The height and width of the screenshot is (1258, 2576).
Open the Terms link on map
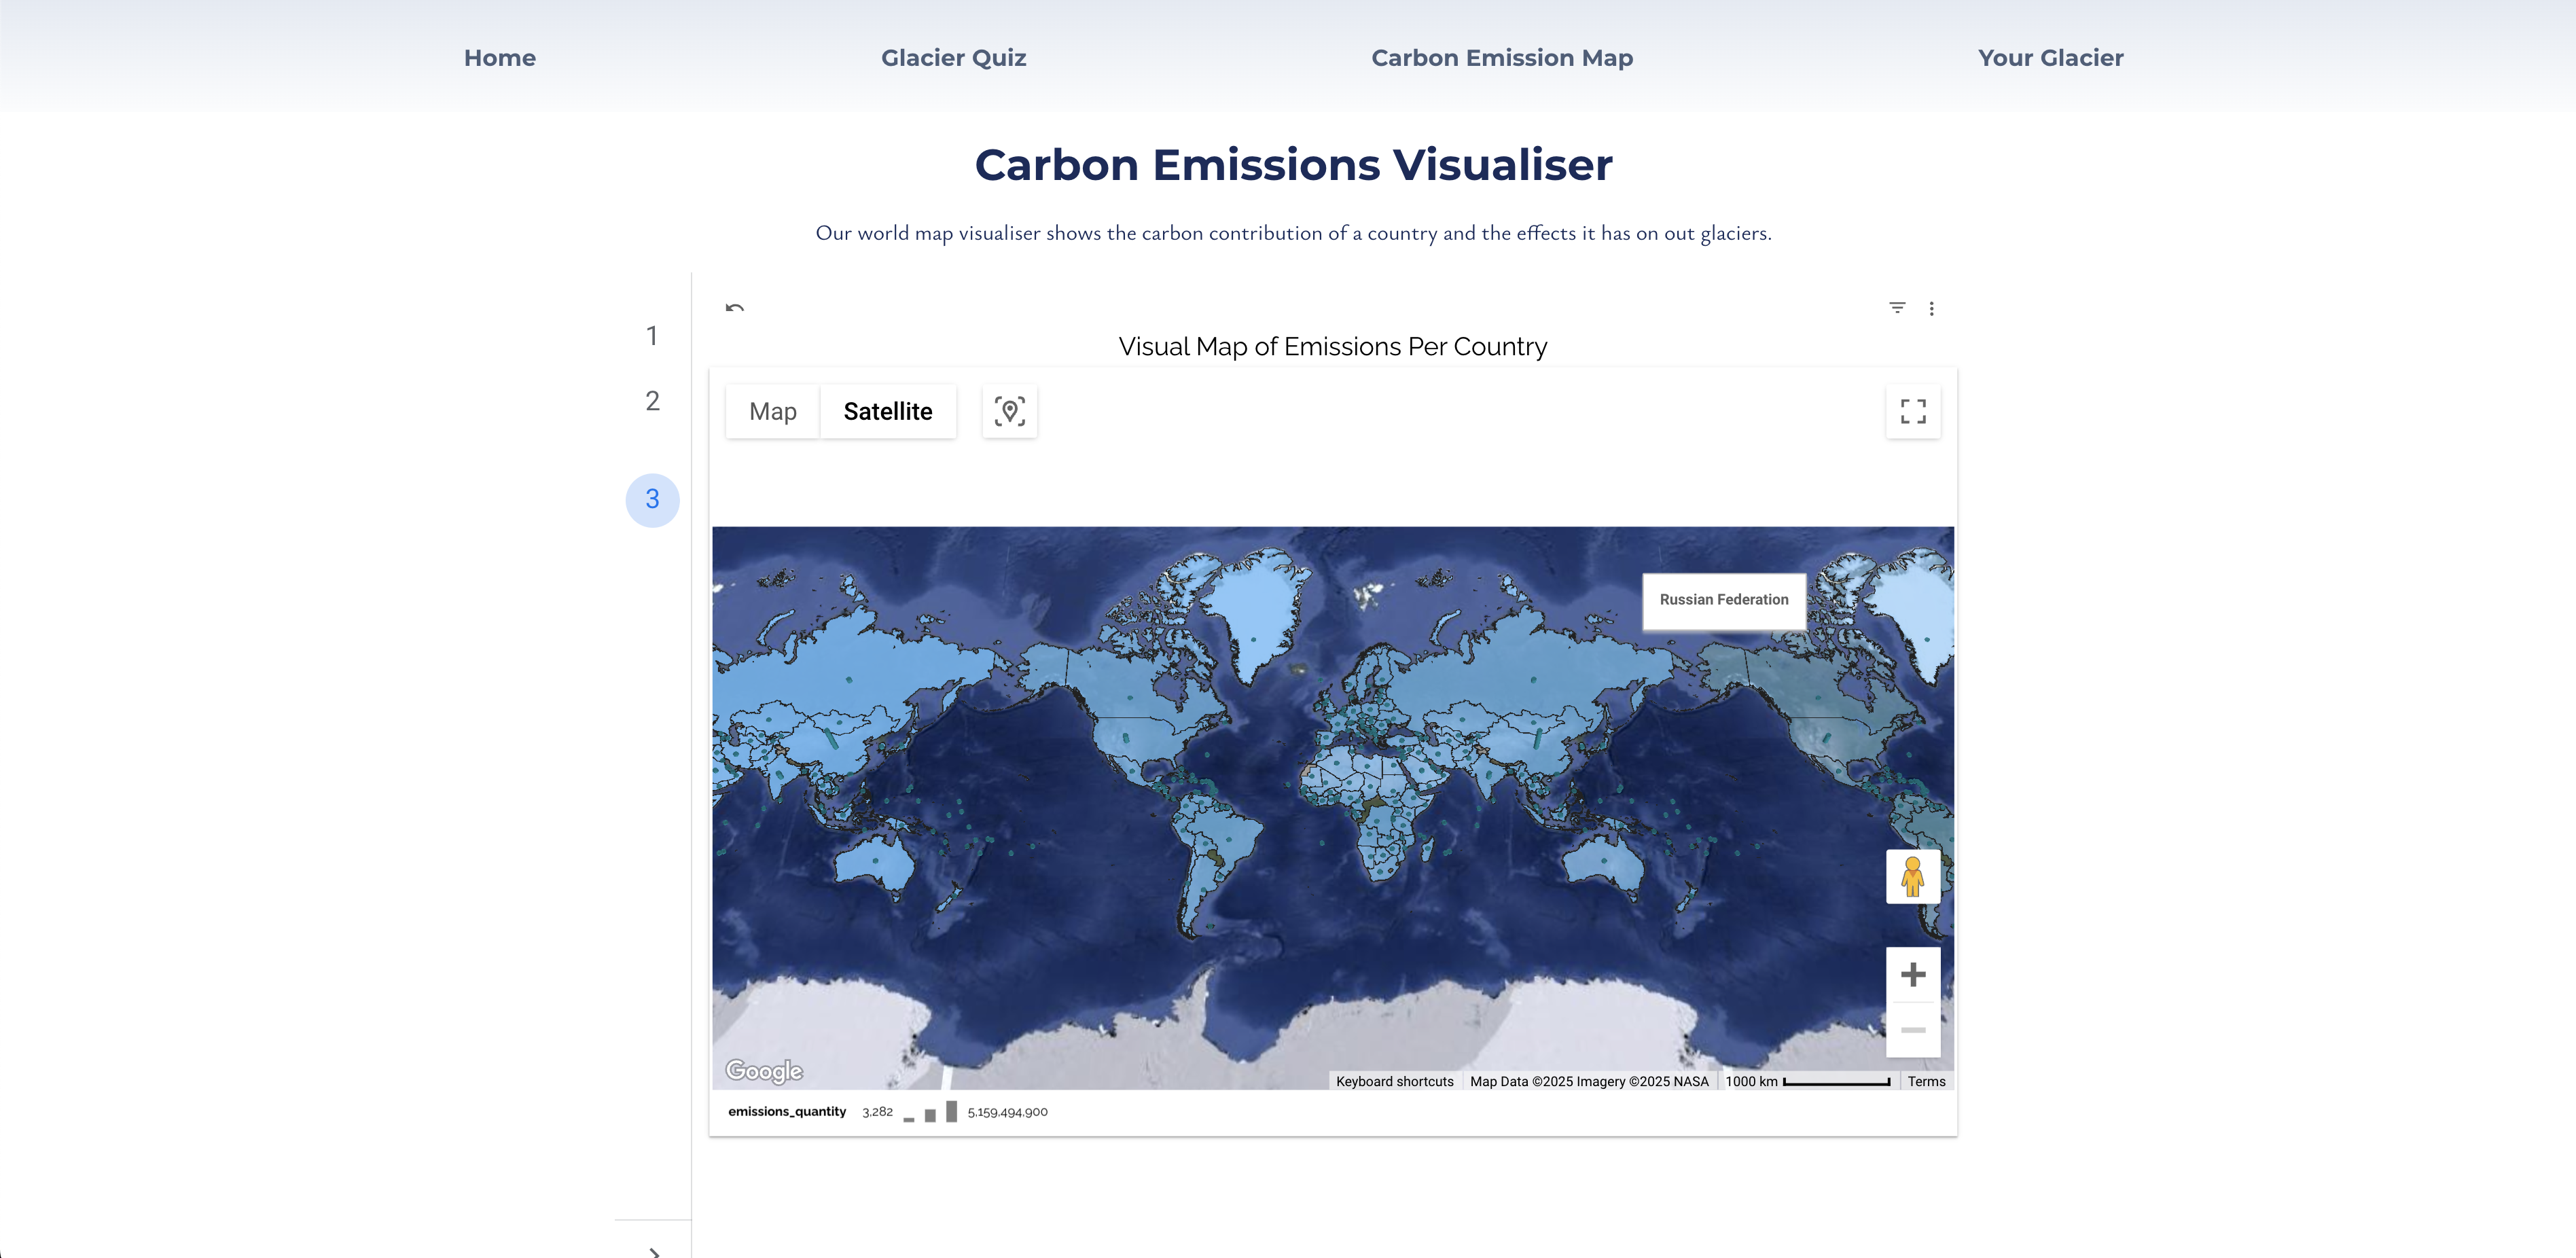coord(1925,1081)
